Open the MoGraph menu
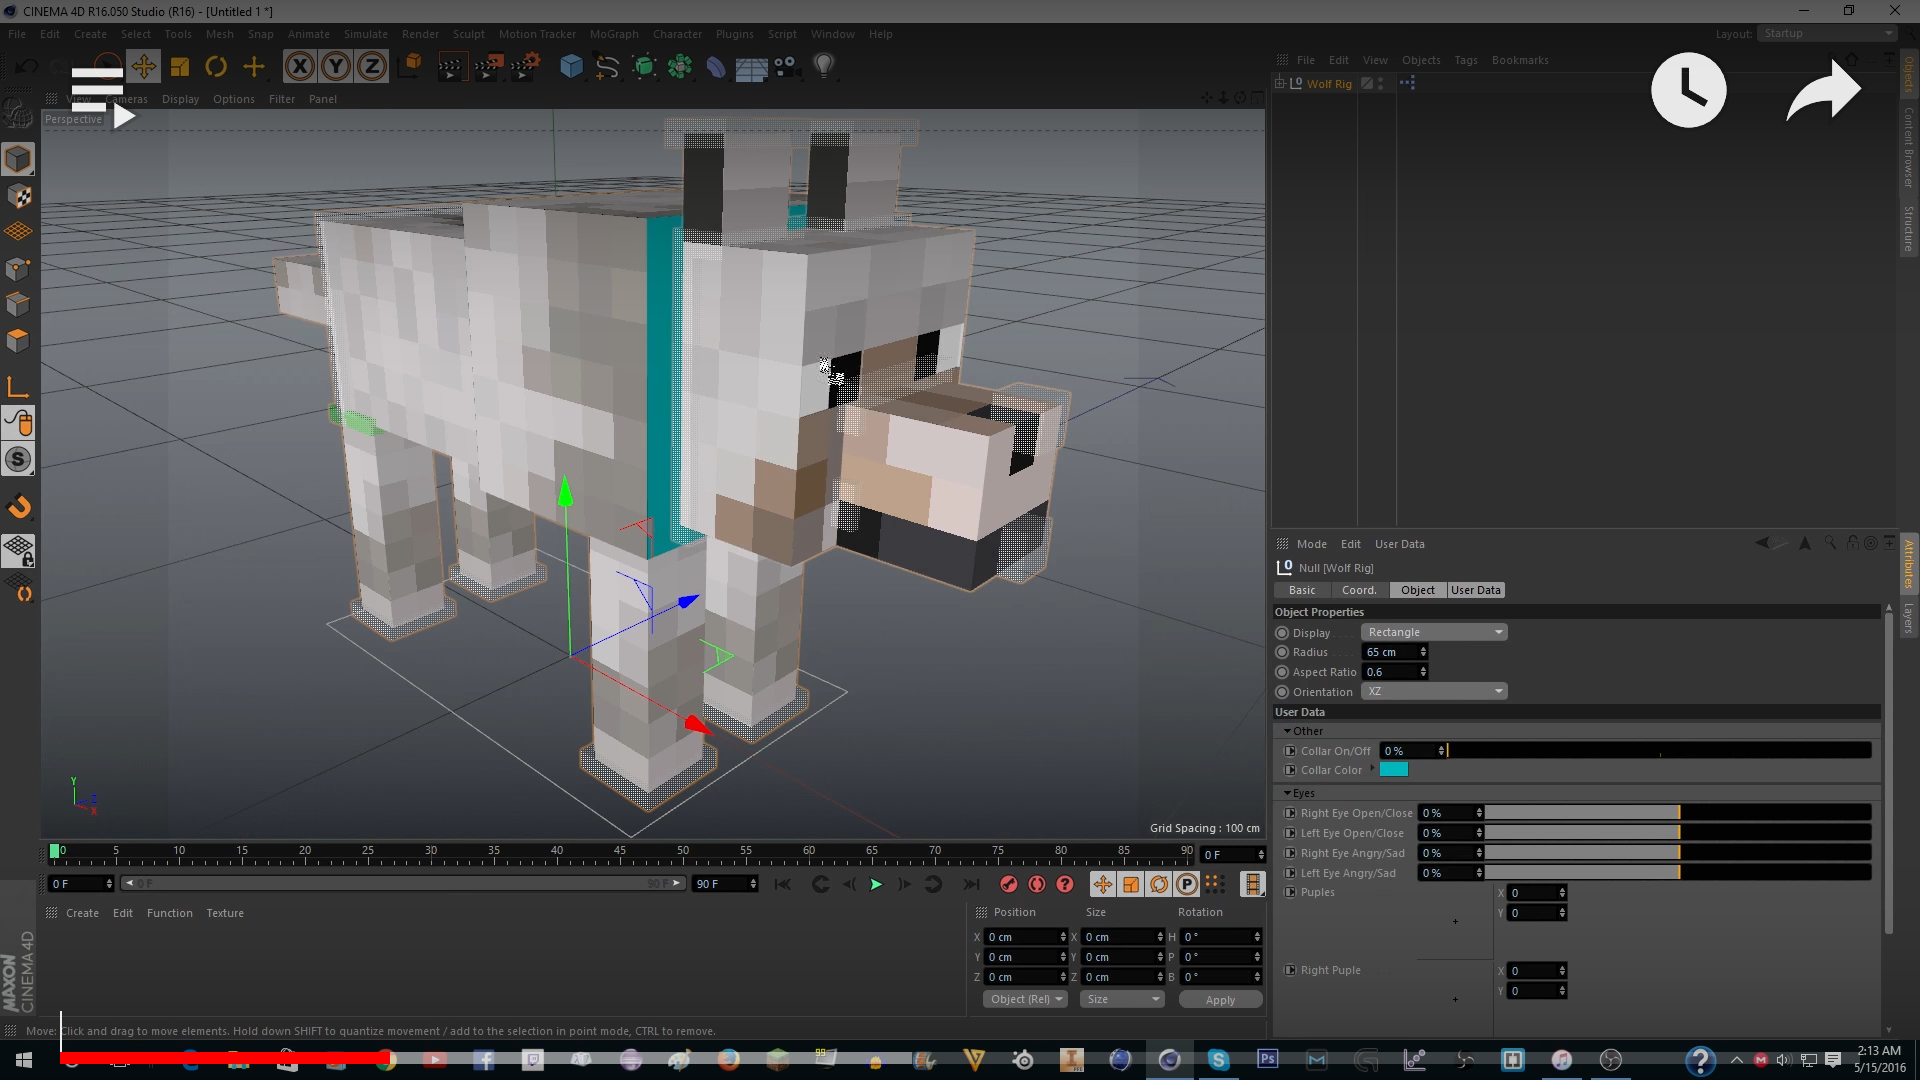The image size is (1920, 1080). tap(613, 34)
